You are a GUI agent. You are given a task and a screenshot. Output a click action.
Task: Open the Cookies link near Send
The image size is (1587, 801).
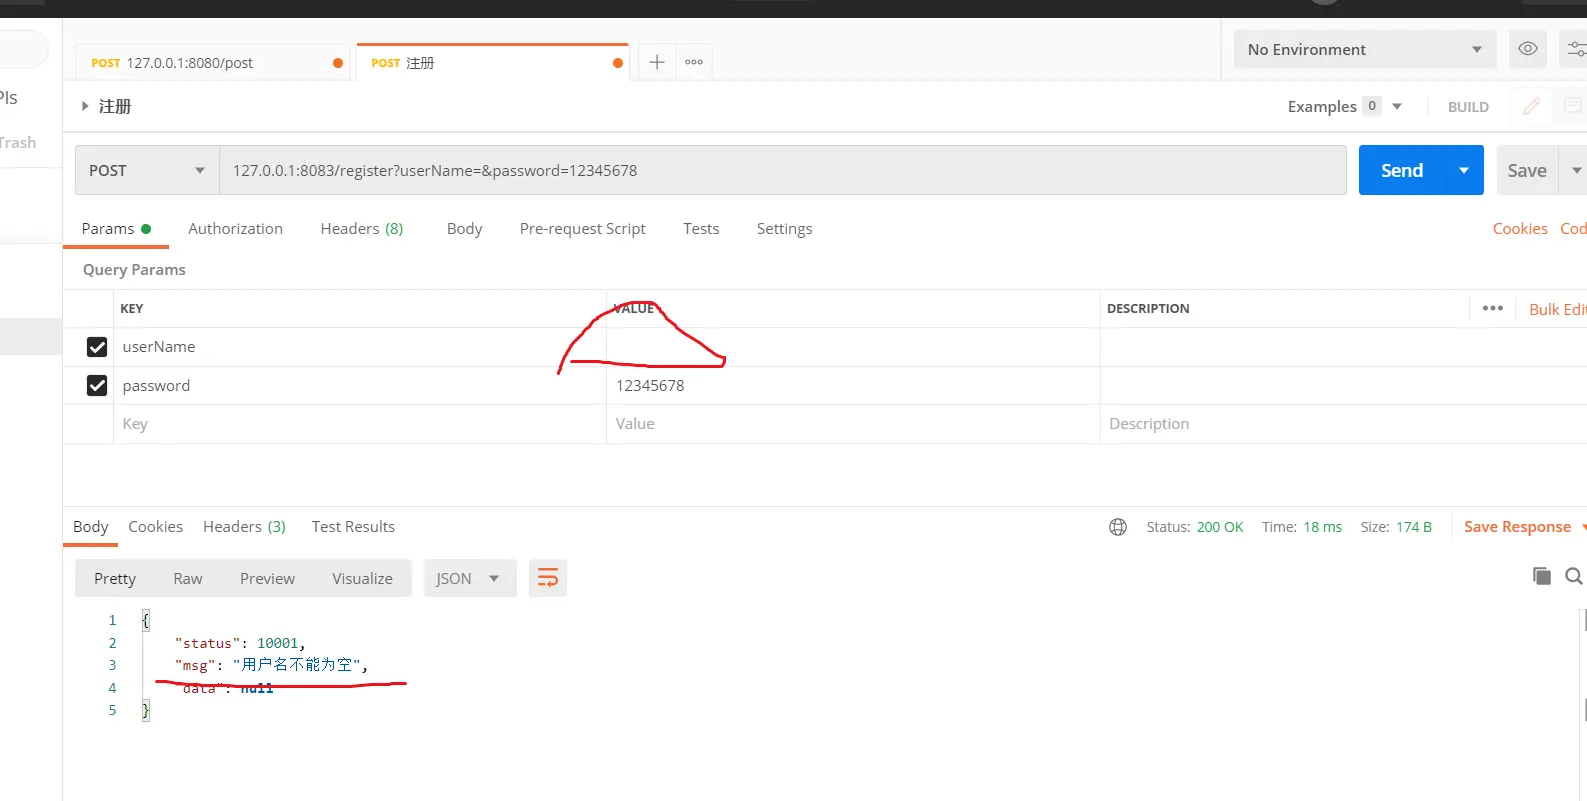tap(1520, 229)
